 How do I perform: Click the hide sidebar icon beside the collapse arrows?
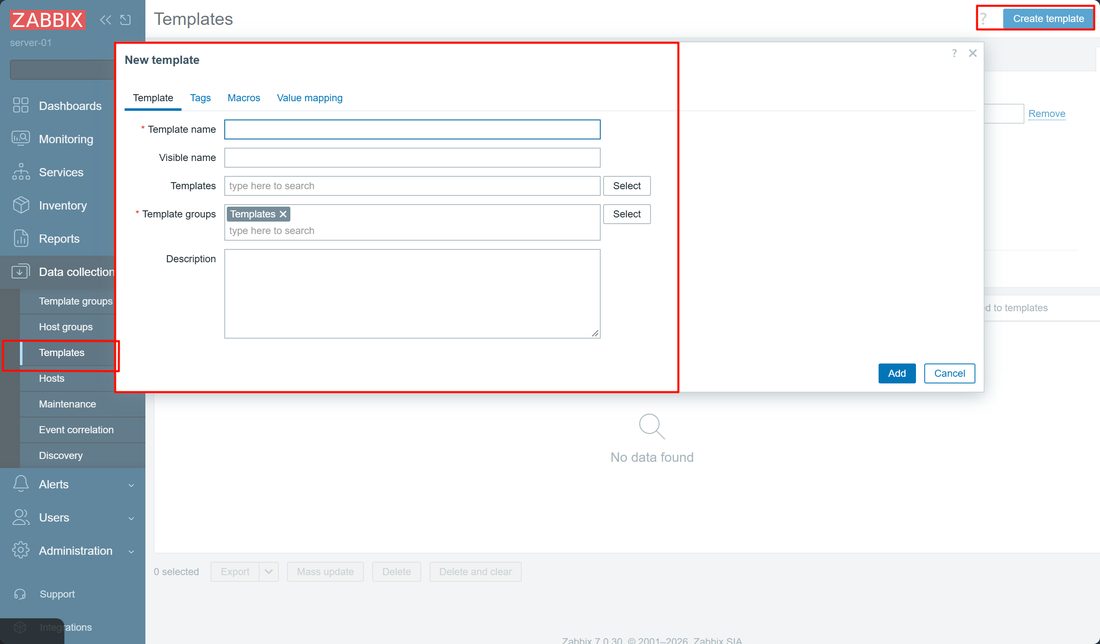click(126, 20)
